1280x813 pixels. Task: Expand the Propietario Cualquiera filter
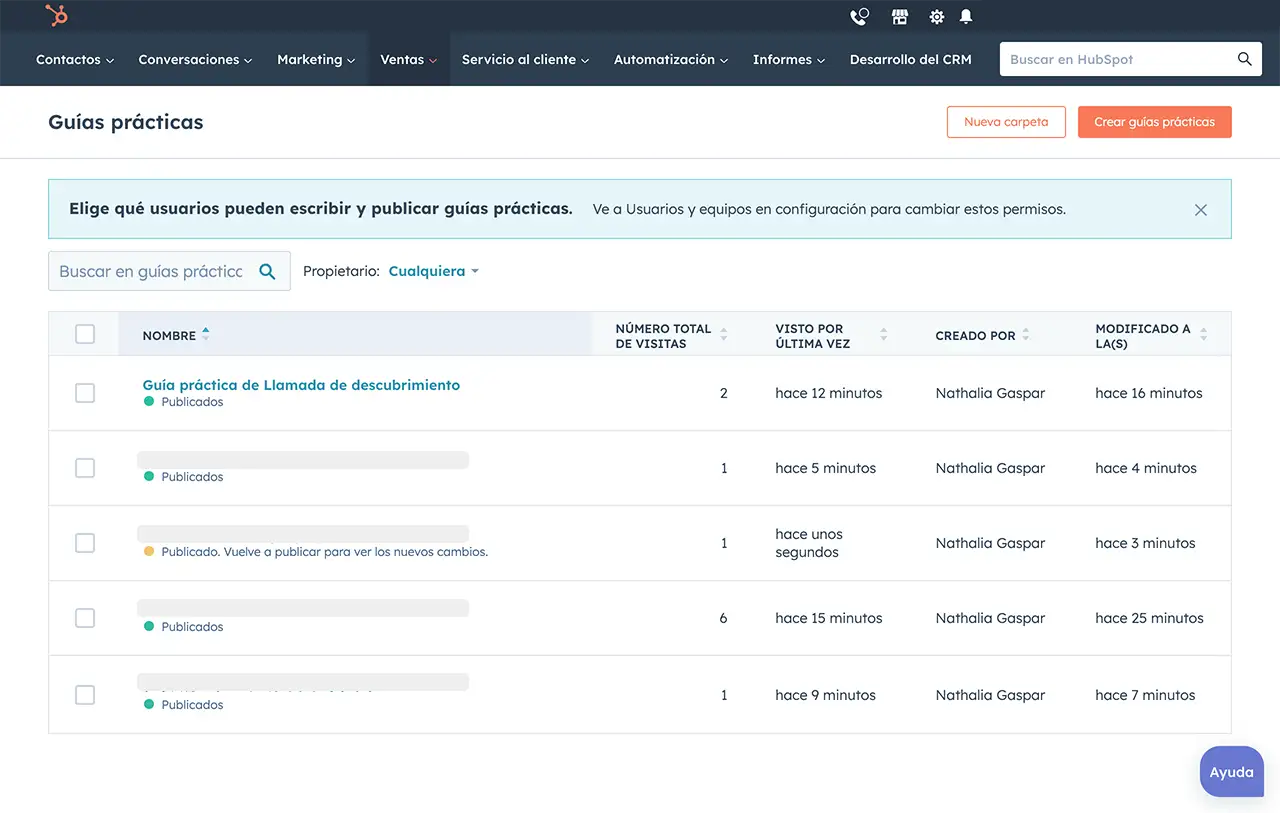coord(433,271)
